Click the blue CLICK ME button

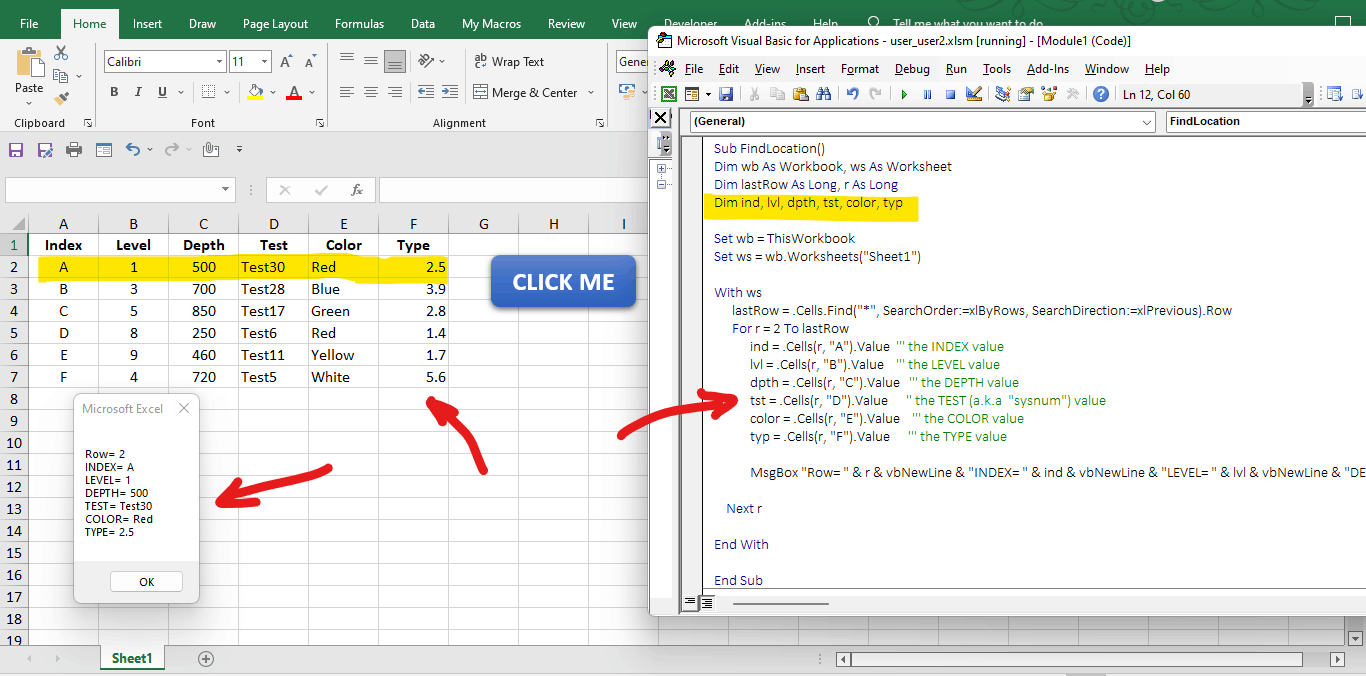tap(563, 282)
